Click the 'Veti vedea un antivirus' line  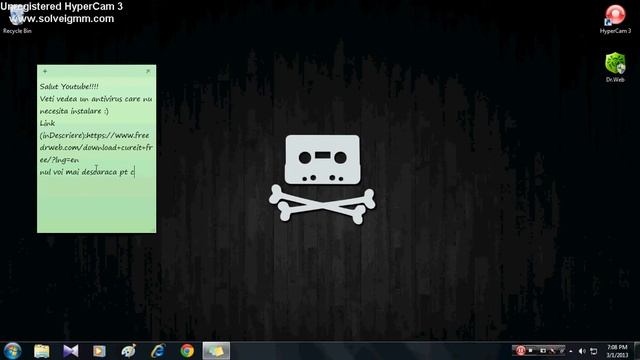click(96, 99)
